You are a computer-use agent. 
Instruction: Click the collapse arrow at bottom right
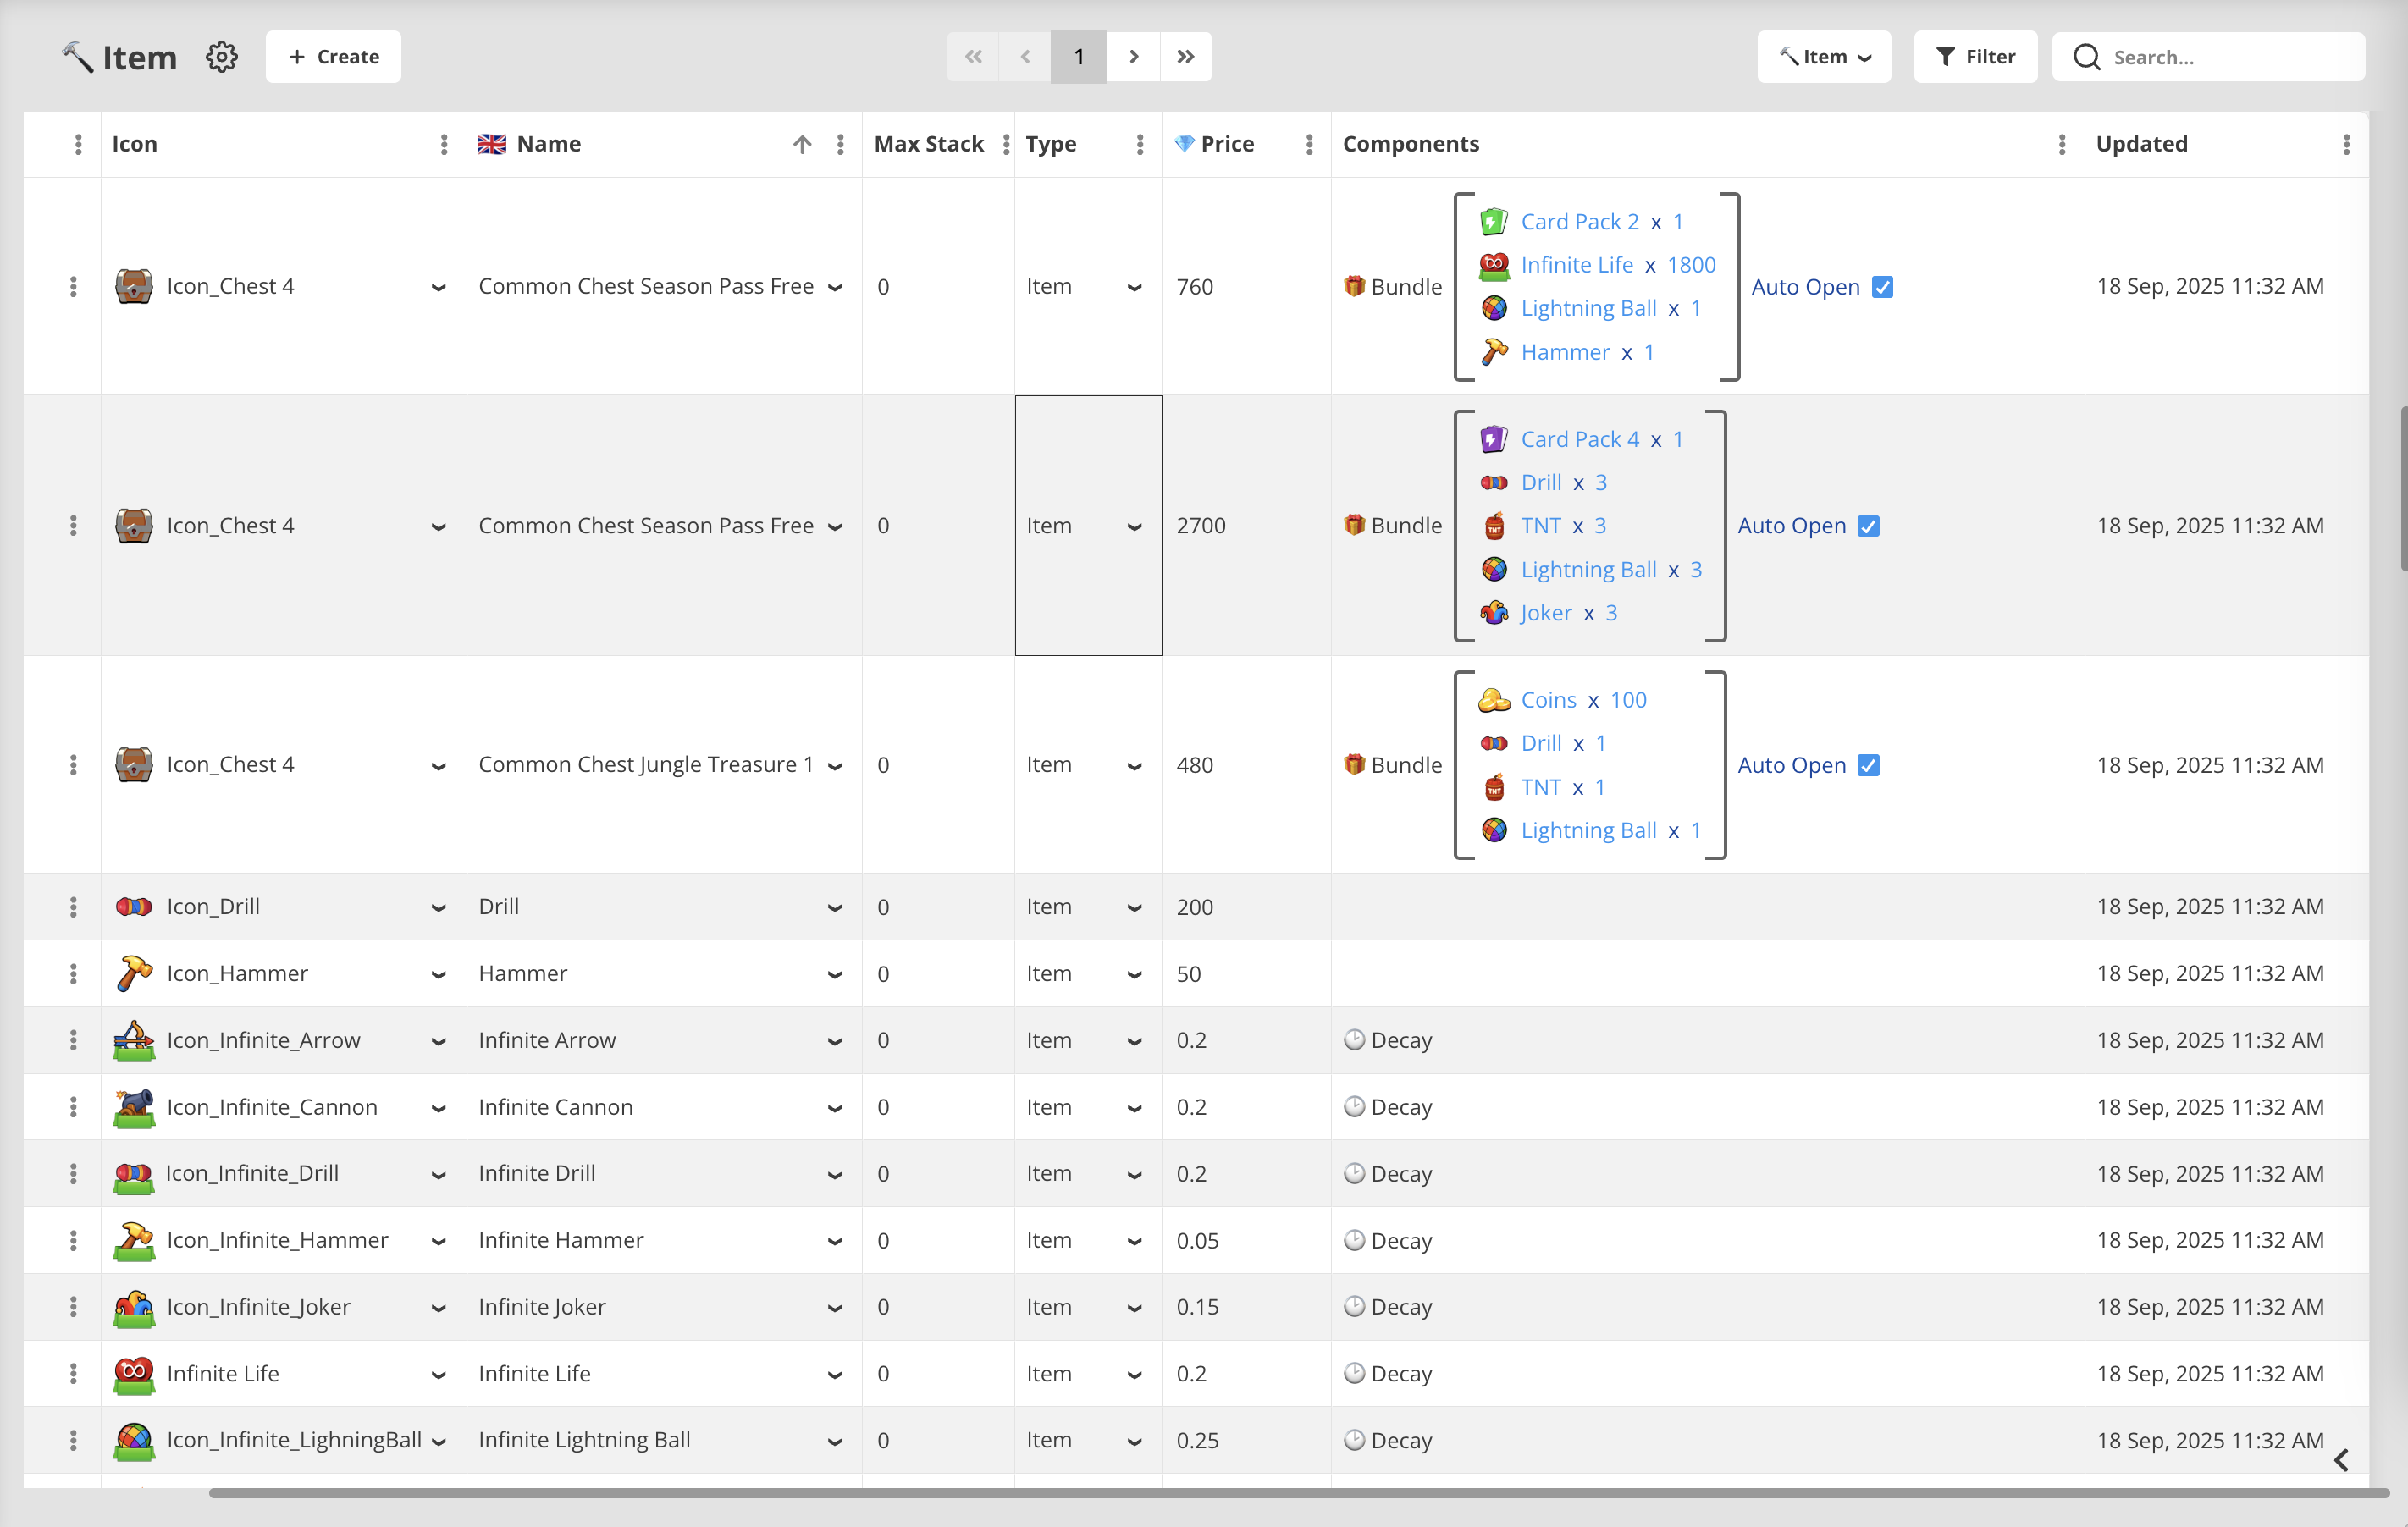2341,1460
